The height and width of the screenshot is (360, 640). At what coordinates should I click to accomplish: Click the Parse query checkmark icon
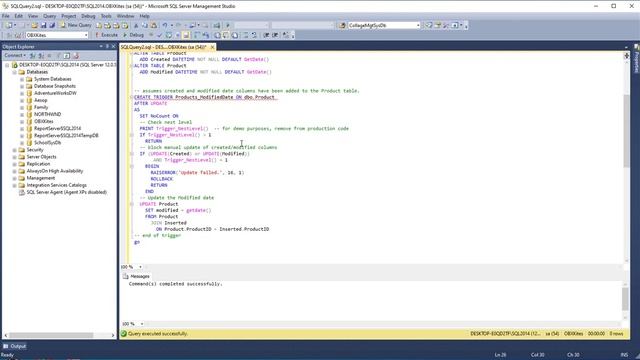point(160,35)
